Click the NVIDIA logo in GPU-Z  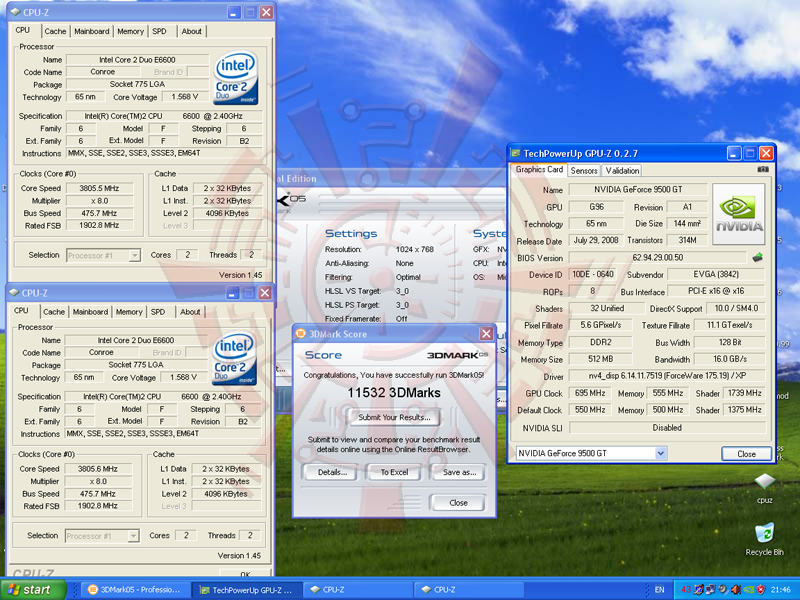click(738, 214)
